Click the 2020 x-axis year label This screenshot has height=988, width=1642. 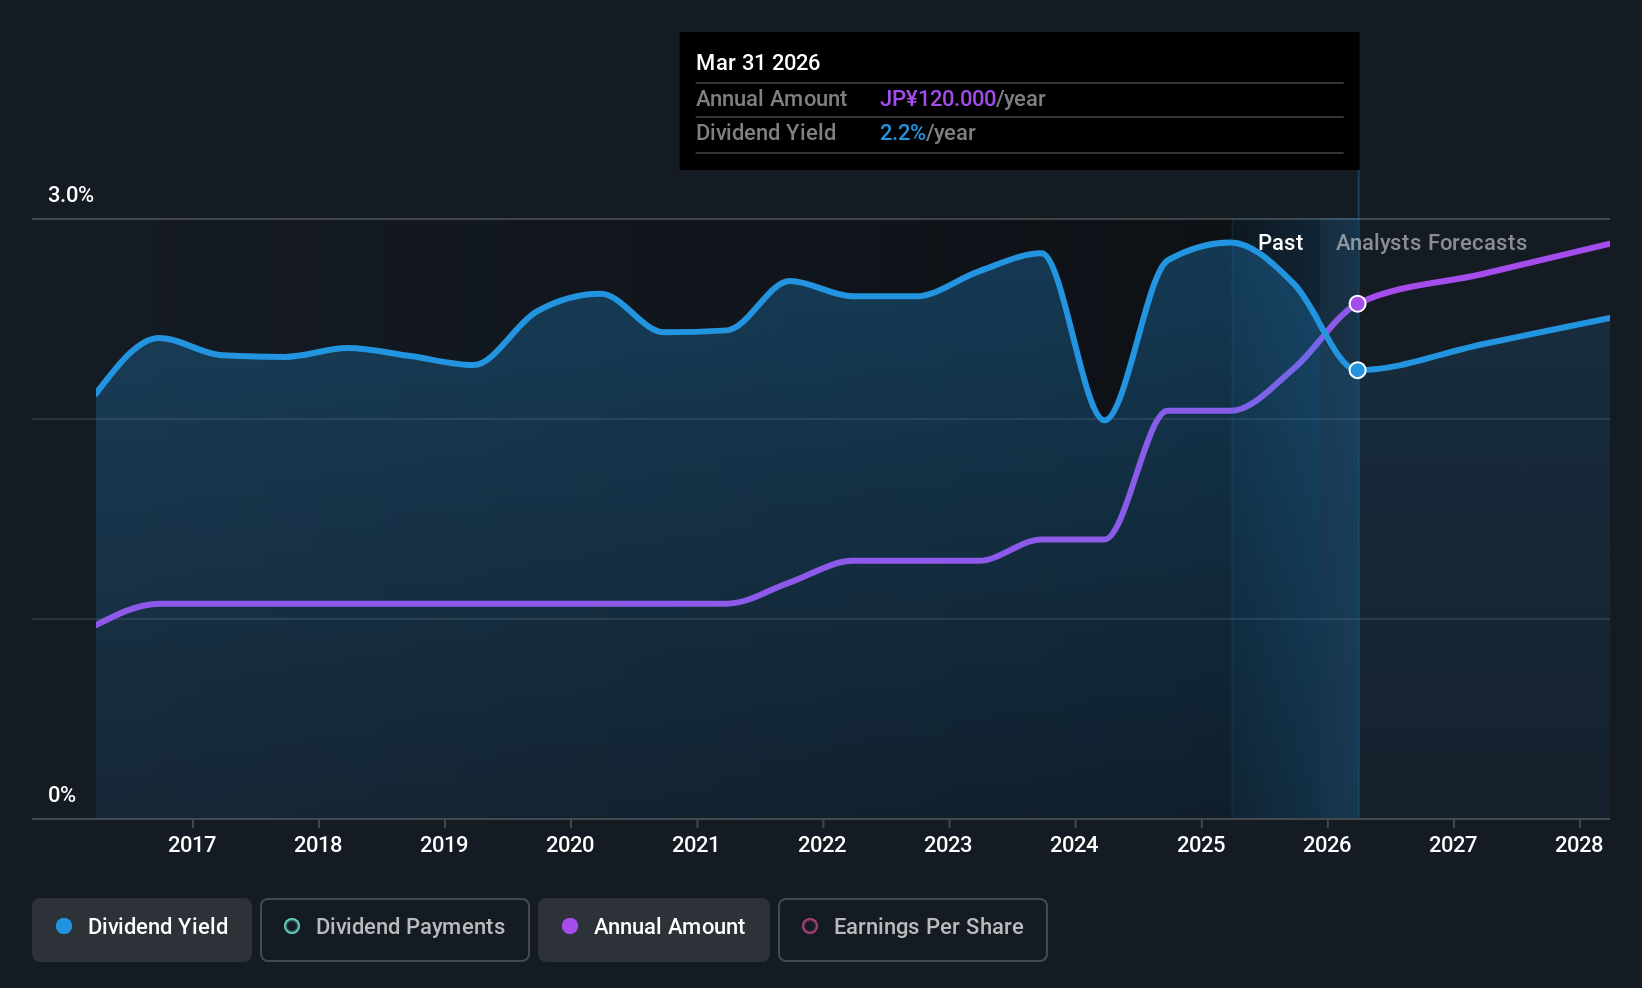tap(570, 845)
